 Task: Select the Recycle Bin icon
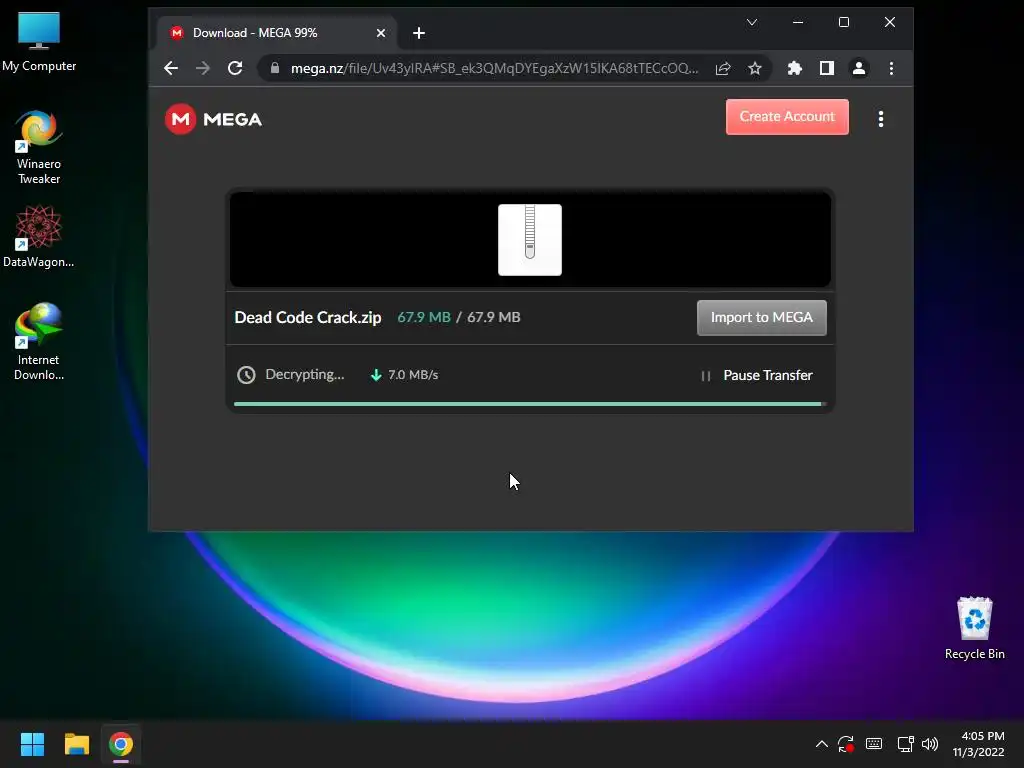coord(974,628)
